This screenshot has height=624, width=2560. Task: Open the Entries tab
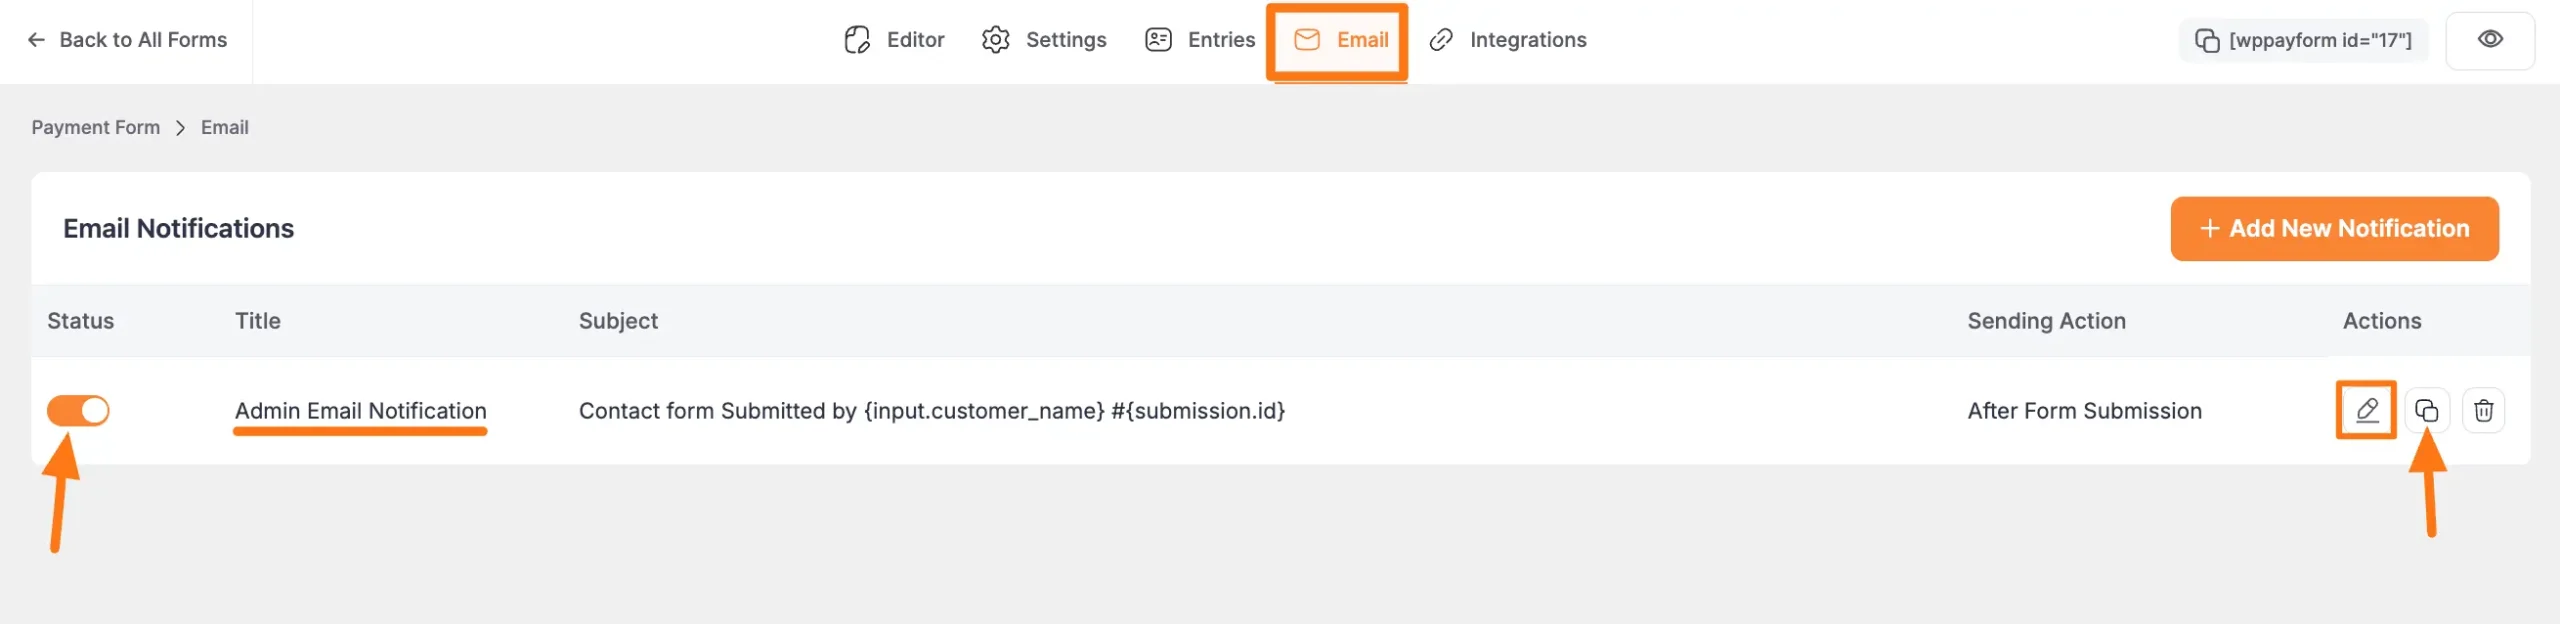coord(1200,40)
